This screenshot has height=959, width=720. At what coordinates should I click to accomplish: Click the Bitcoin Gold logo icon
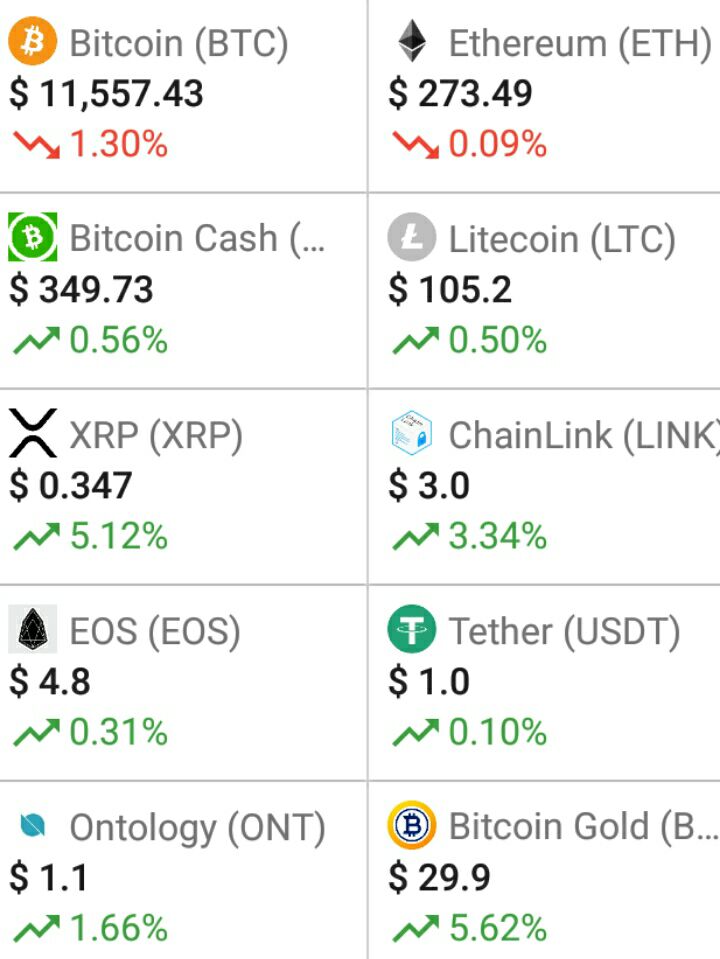[412, 826]
